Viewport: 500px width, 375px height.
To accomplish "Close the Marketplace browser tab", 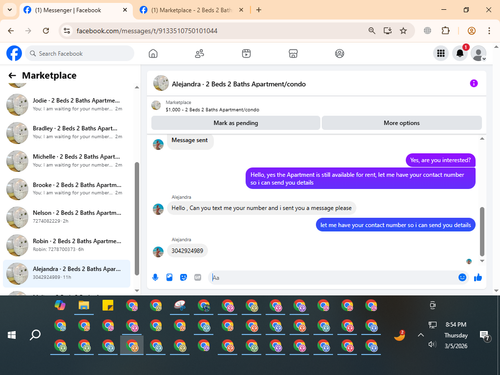I will click(x=241, y=10).
